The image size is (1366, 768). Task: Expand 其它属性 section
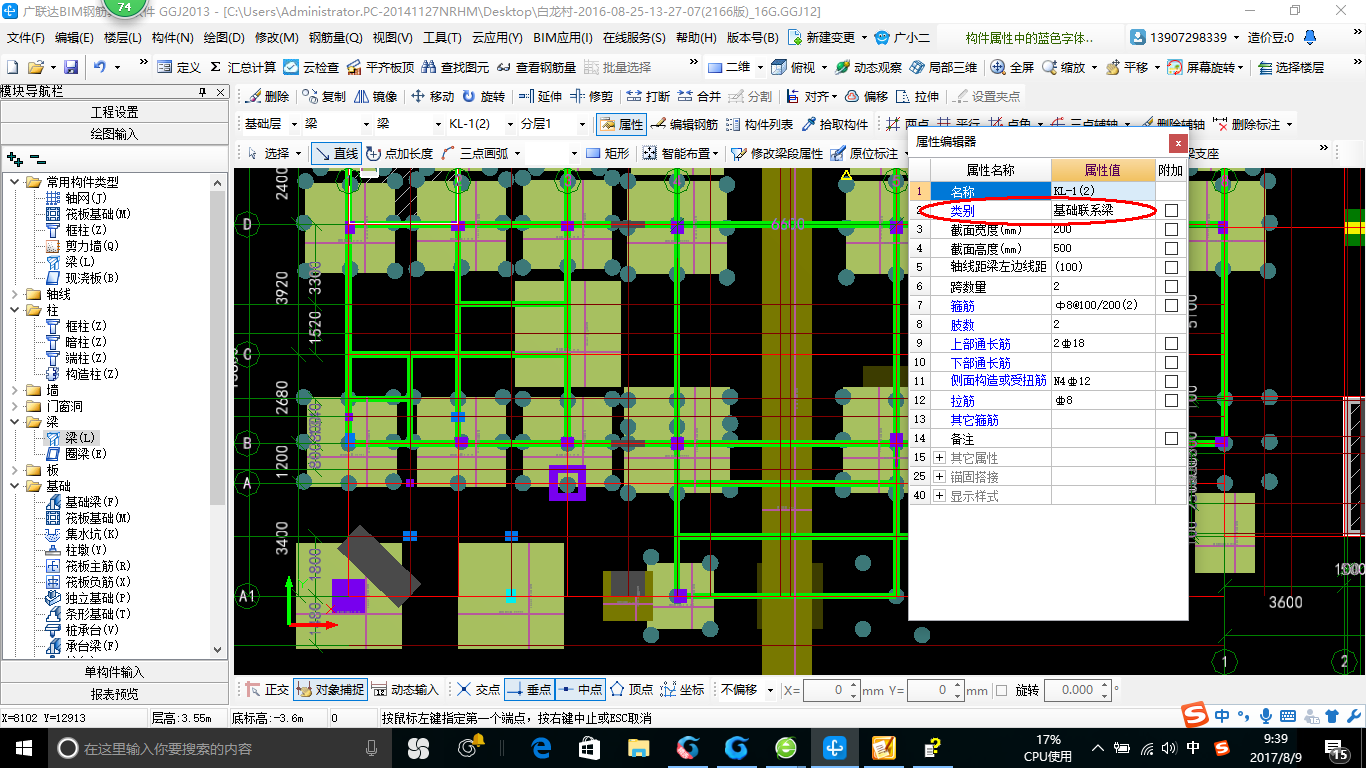tap(940, 458)
